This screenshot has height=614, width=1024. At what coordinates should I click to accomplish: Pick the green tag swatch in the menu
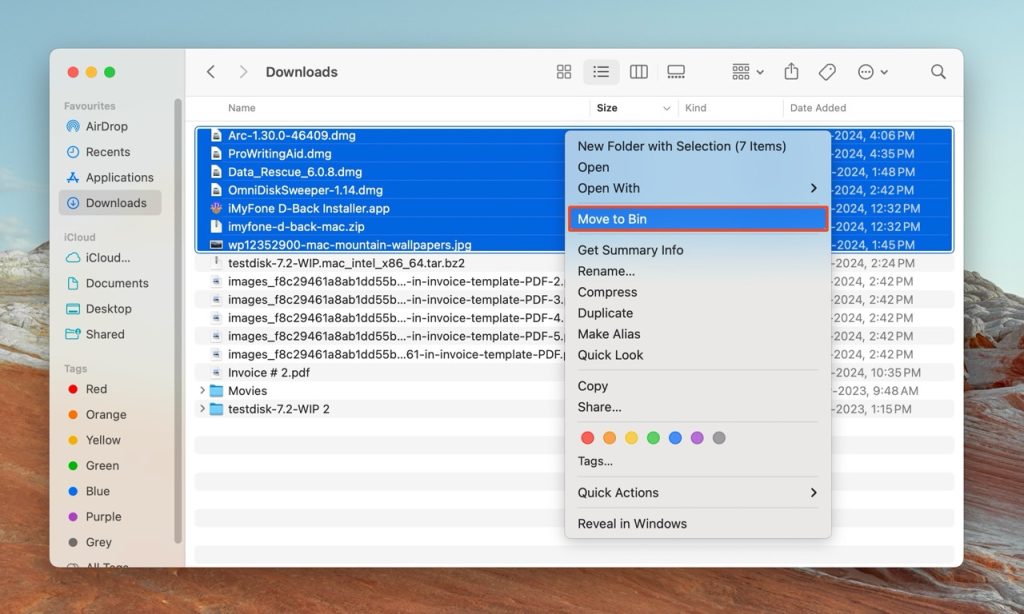(653, 437)
